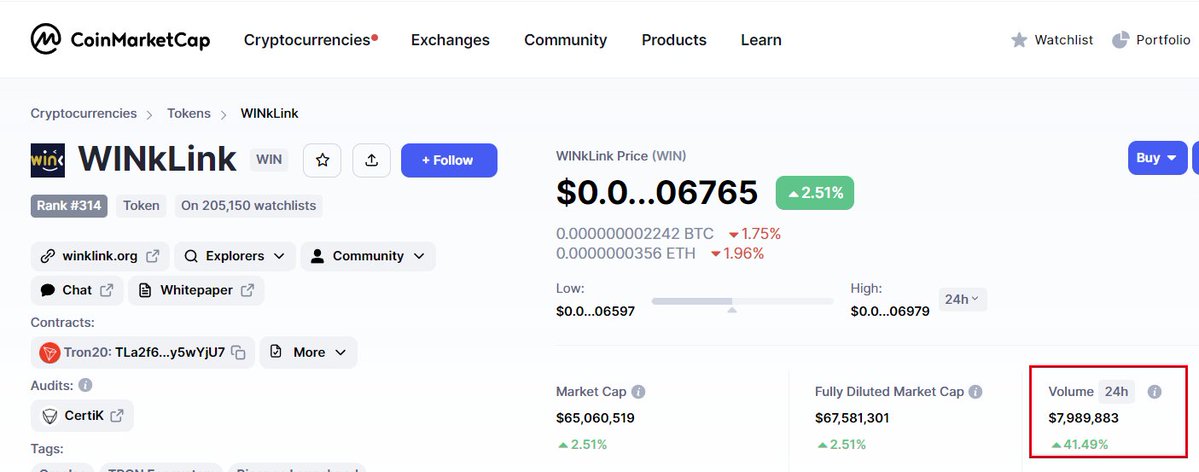Click the Portfolio pie chart icon
Image resolution: width=1199 pixels, height=472 pixels.
click(1121, 40)
